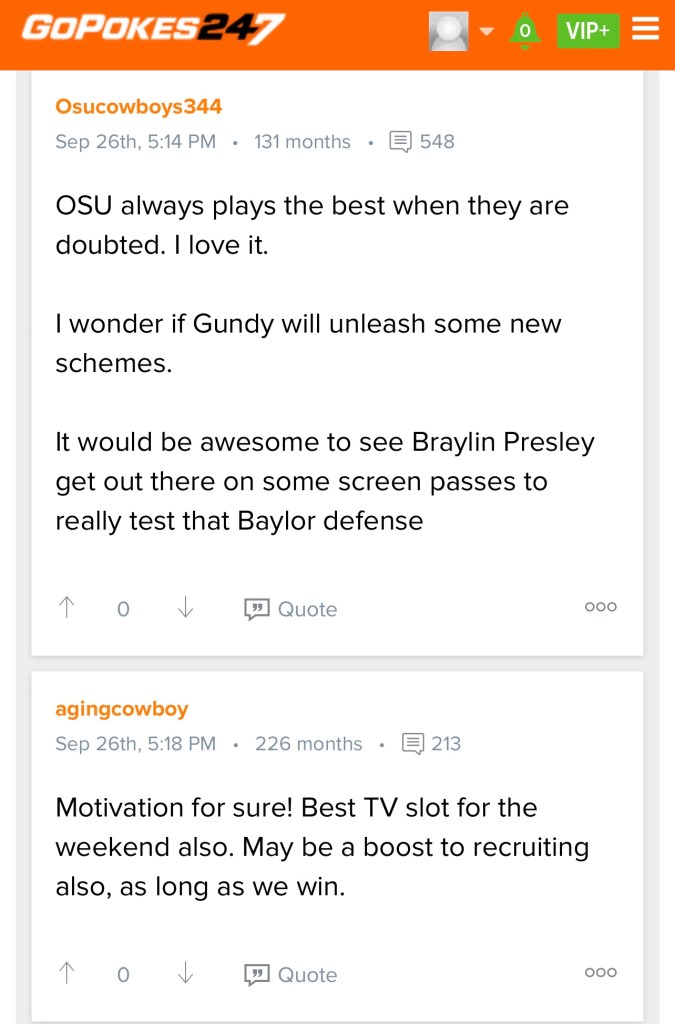Upvote the Osucowboys344 post
The width and height of the screenshot is (675, 1024).
pos(68,608)
